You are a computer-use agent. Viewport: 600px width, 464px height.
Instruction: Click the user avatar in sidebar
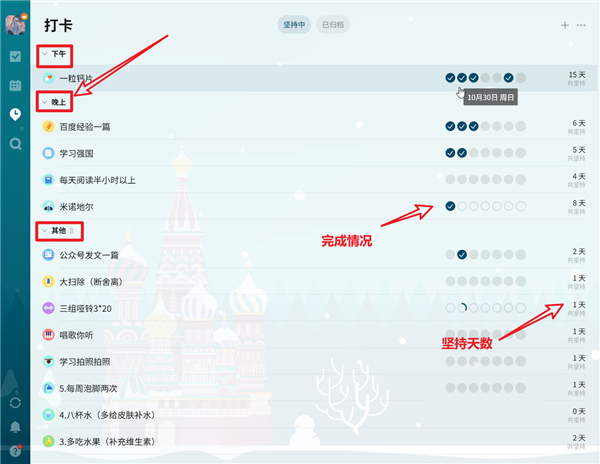(x=15, y=24)
